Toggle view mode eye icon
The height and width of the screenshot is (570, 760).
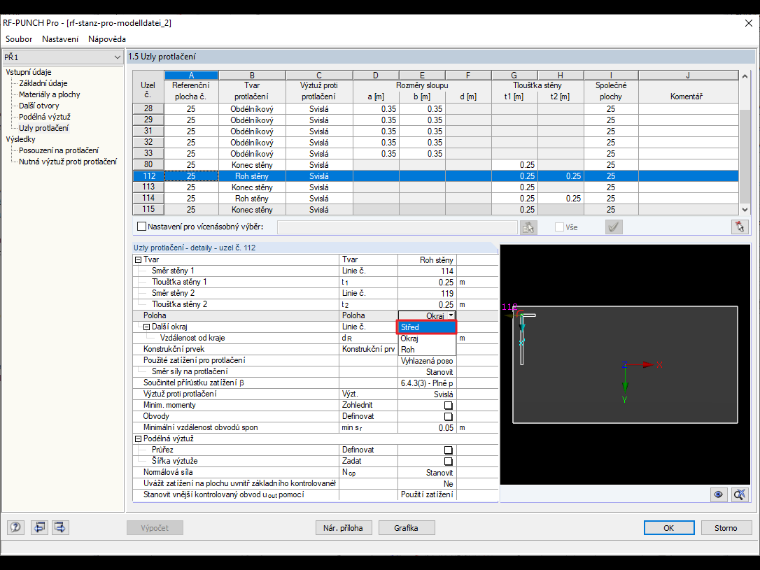click(x=718, y=494)
